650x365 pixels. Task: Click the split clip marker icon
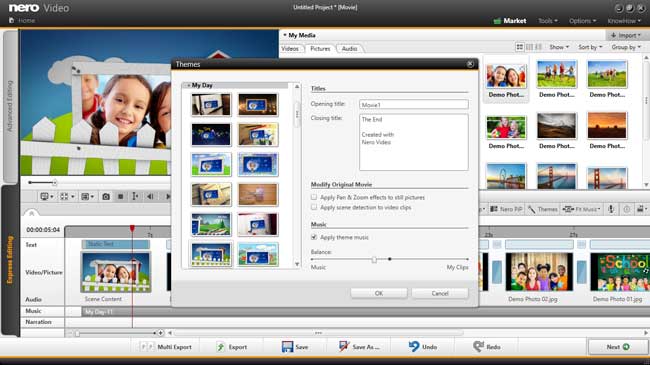[x=135, y=196]
